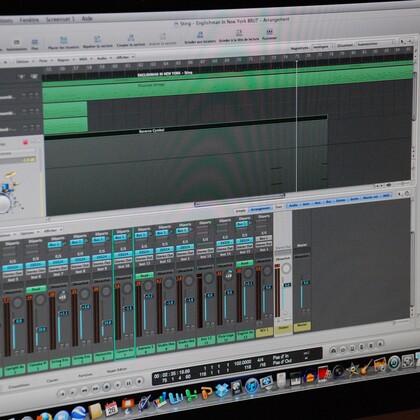The width and height of the screenshot is (420, 420).
Task: Toggle the Master channel filter in mixer
Action: pos(370,197)
